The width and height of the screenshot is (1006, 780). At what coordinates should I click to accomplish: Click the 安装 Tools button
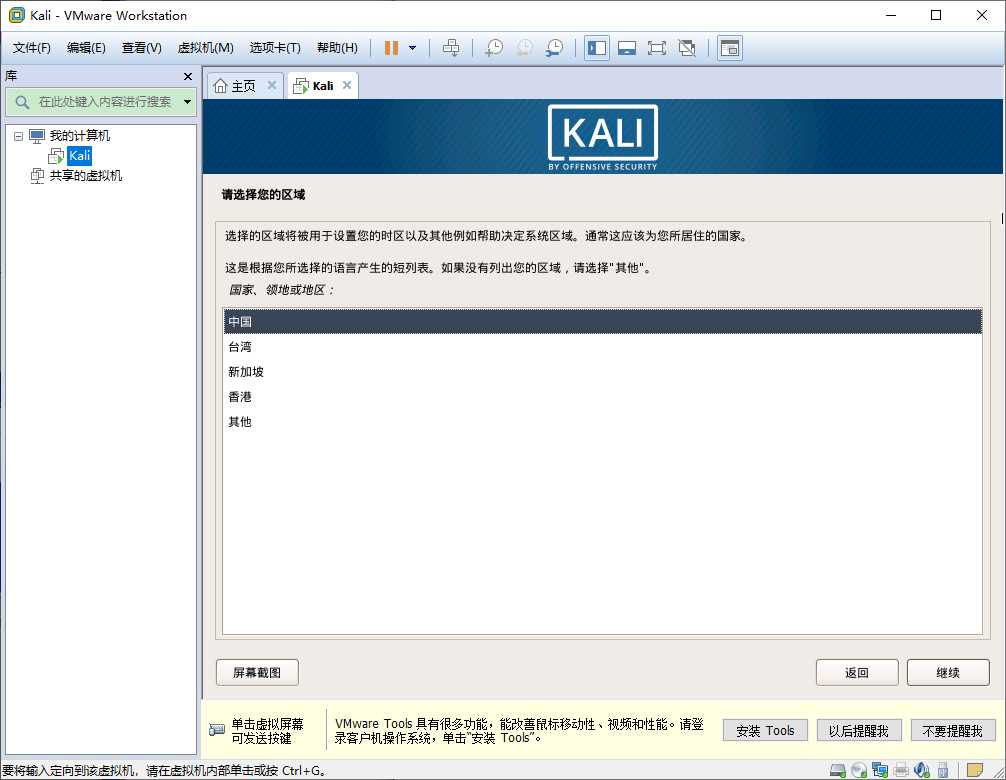click(765, 731)
